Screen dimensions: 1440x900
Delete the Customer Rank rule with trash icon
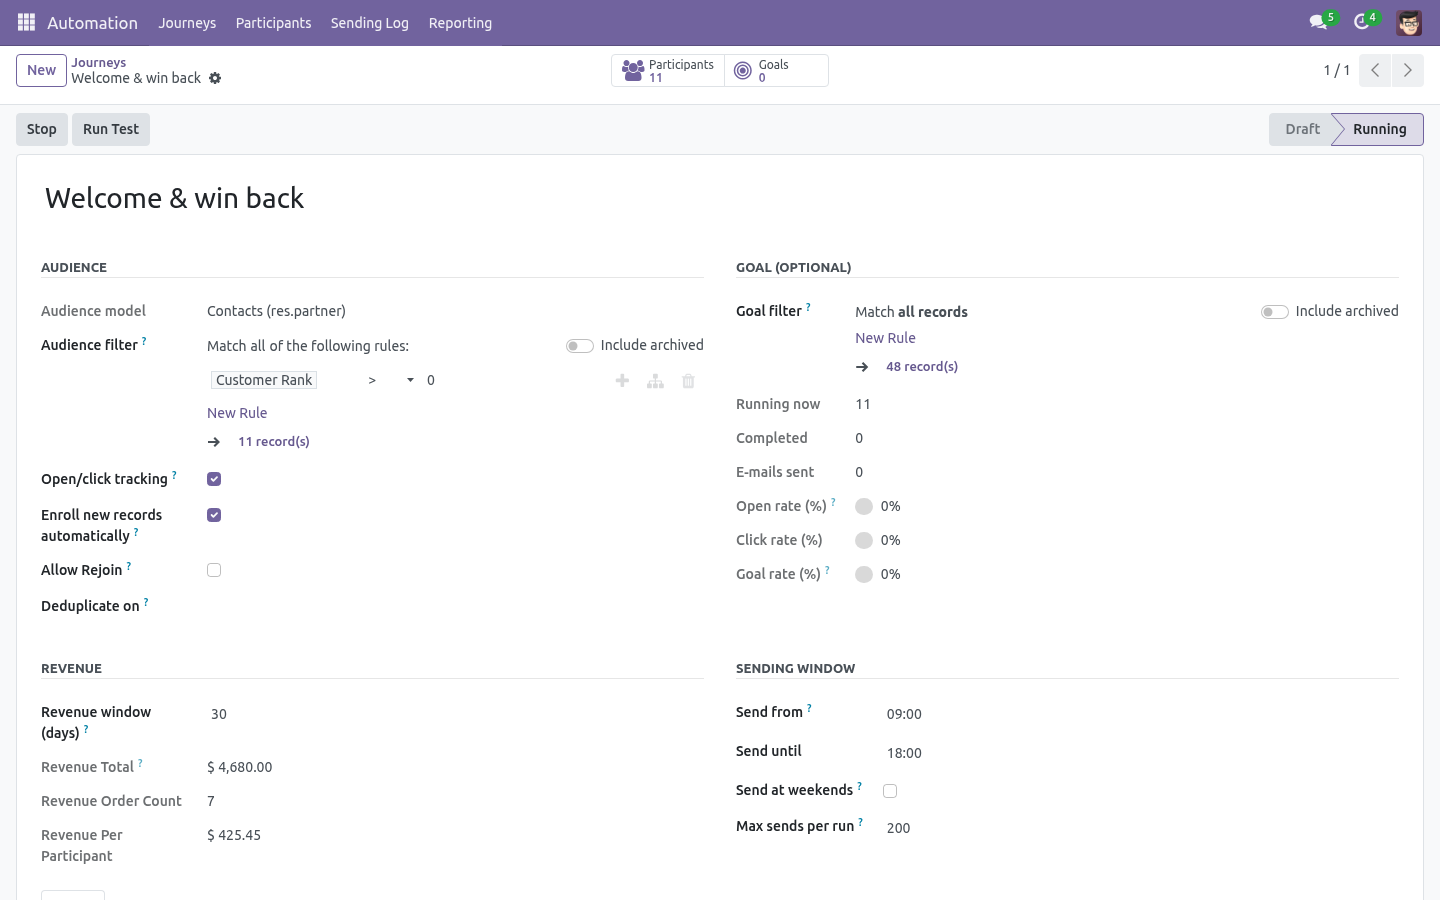click(688, 381)
